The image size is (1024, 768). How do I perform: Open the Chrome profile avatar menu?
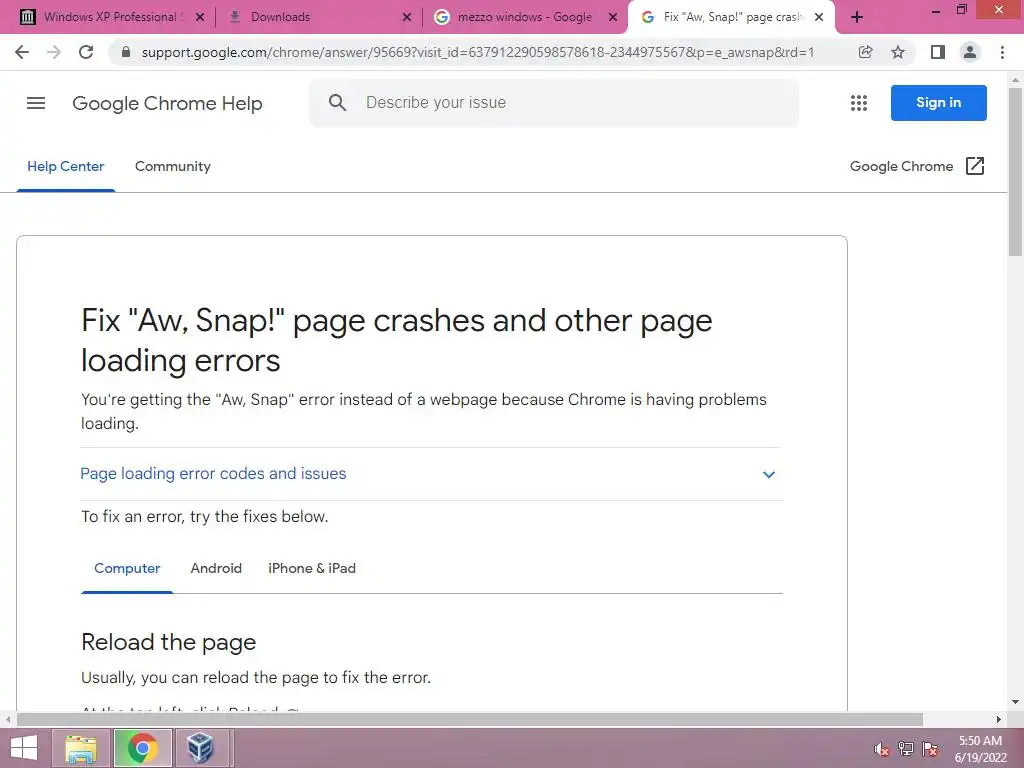point(970,52)
